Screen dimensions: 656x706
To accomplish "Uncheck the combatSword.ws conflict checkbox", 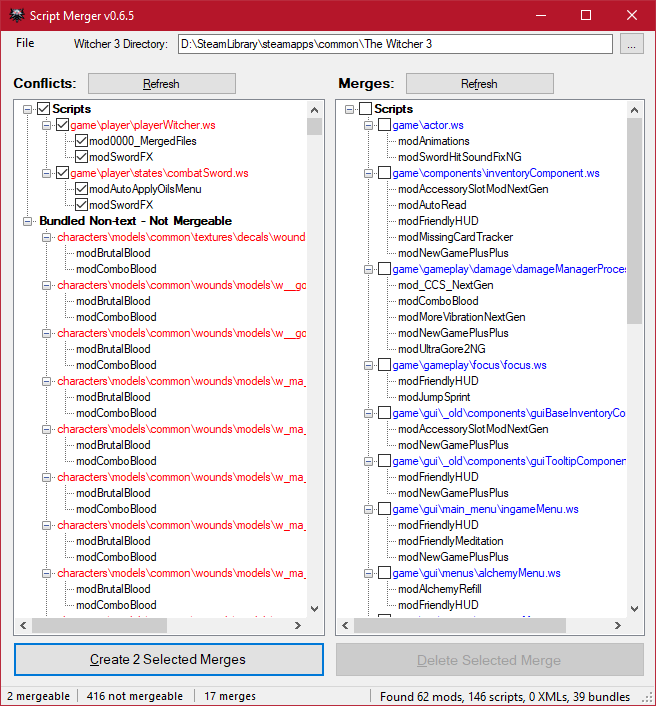I will 63,173.
